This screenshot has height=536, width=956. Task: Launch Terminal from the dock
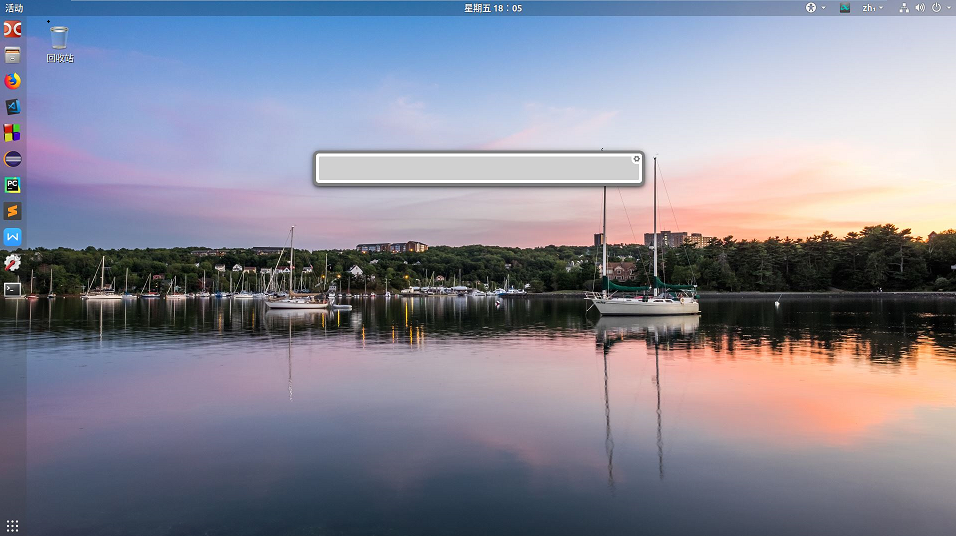pos(12,289)
